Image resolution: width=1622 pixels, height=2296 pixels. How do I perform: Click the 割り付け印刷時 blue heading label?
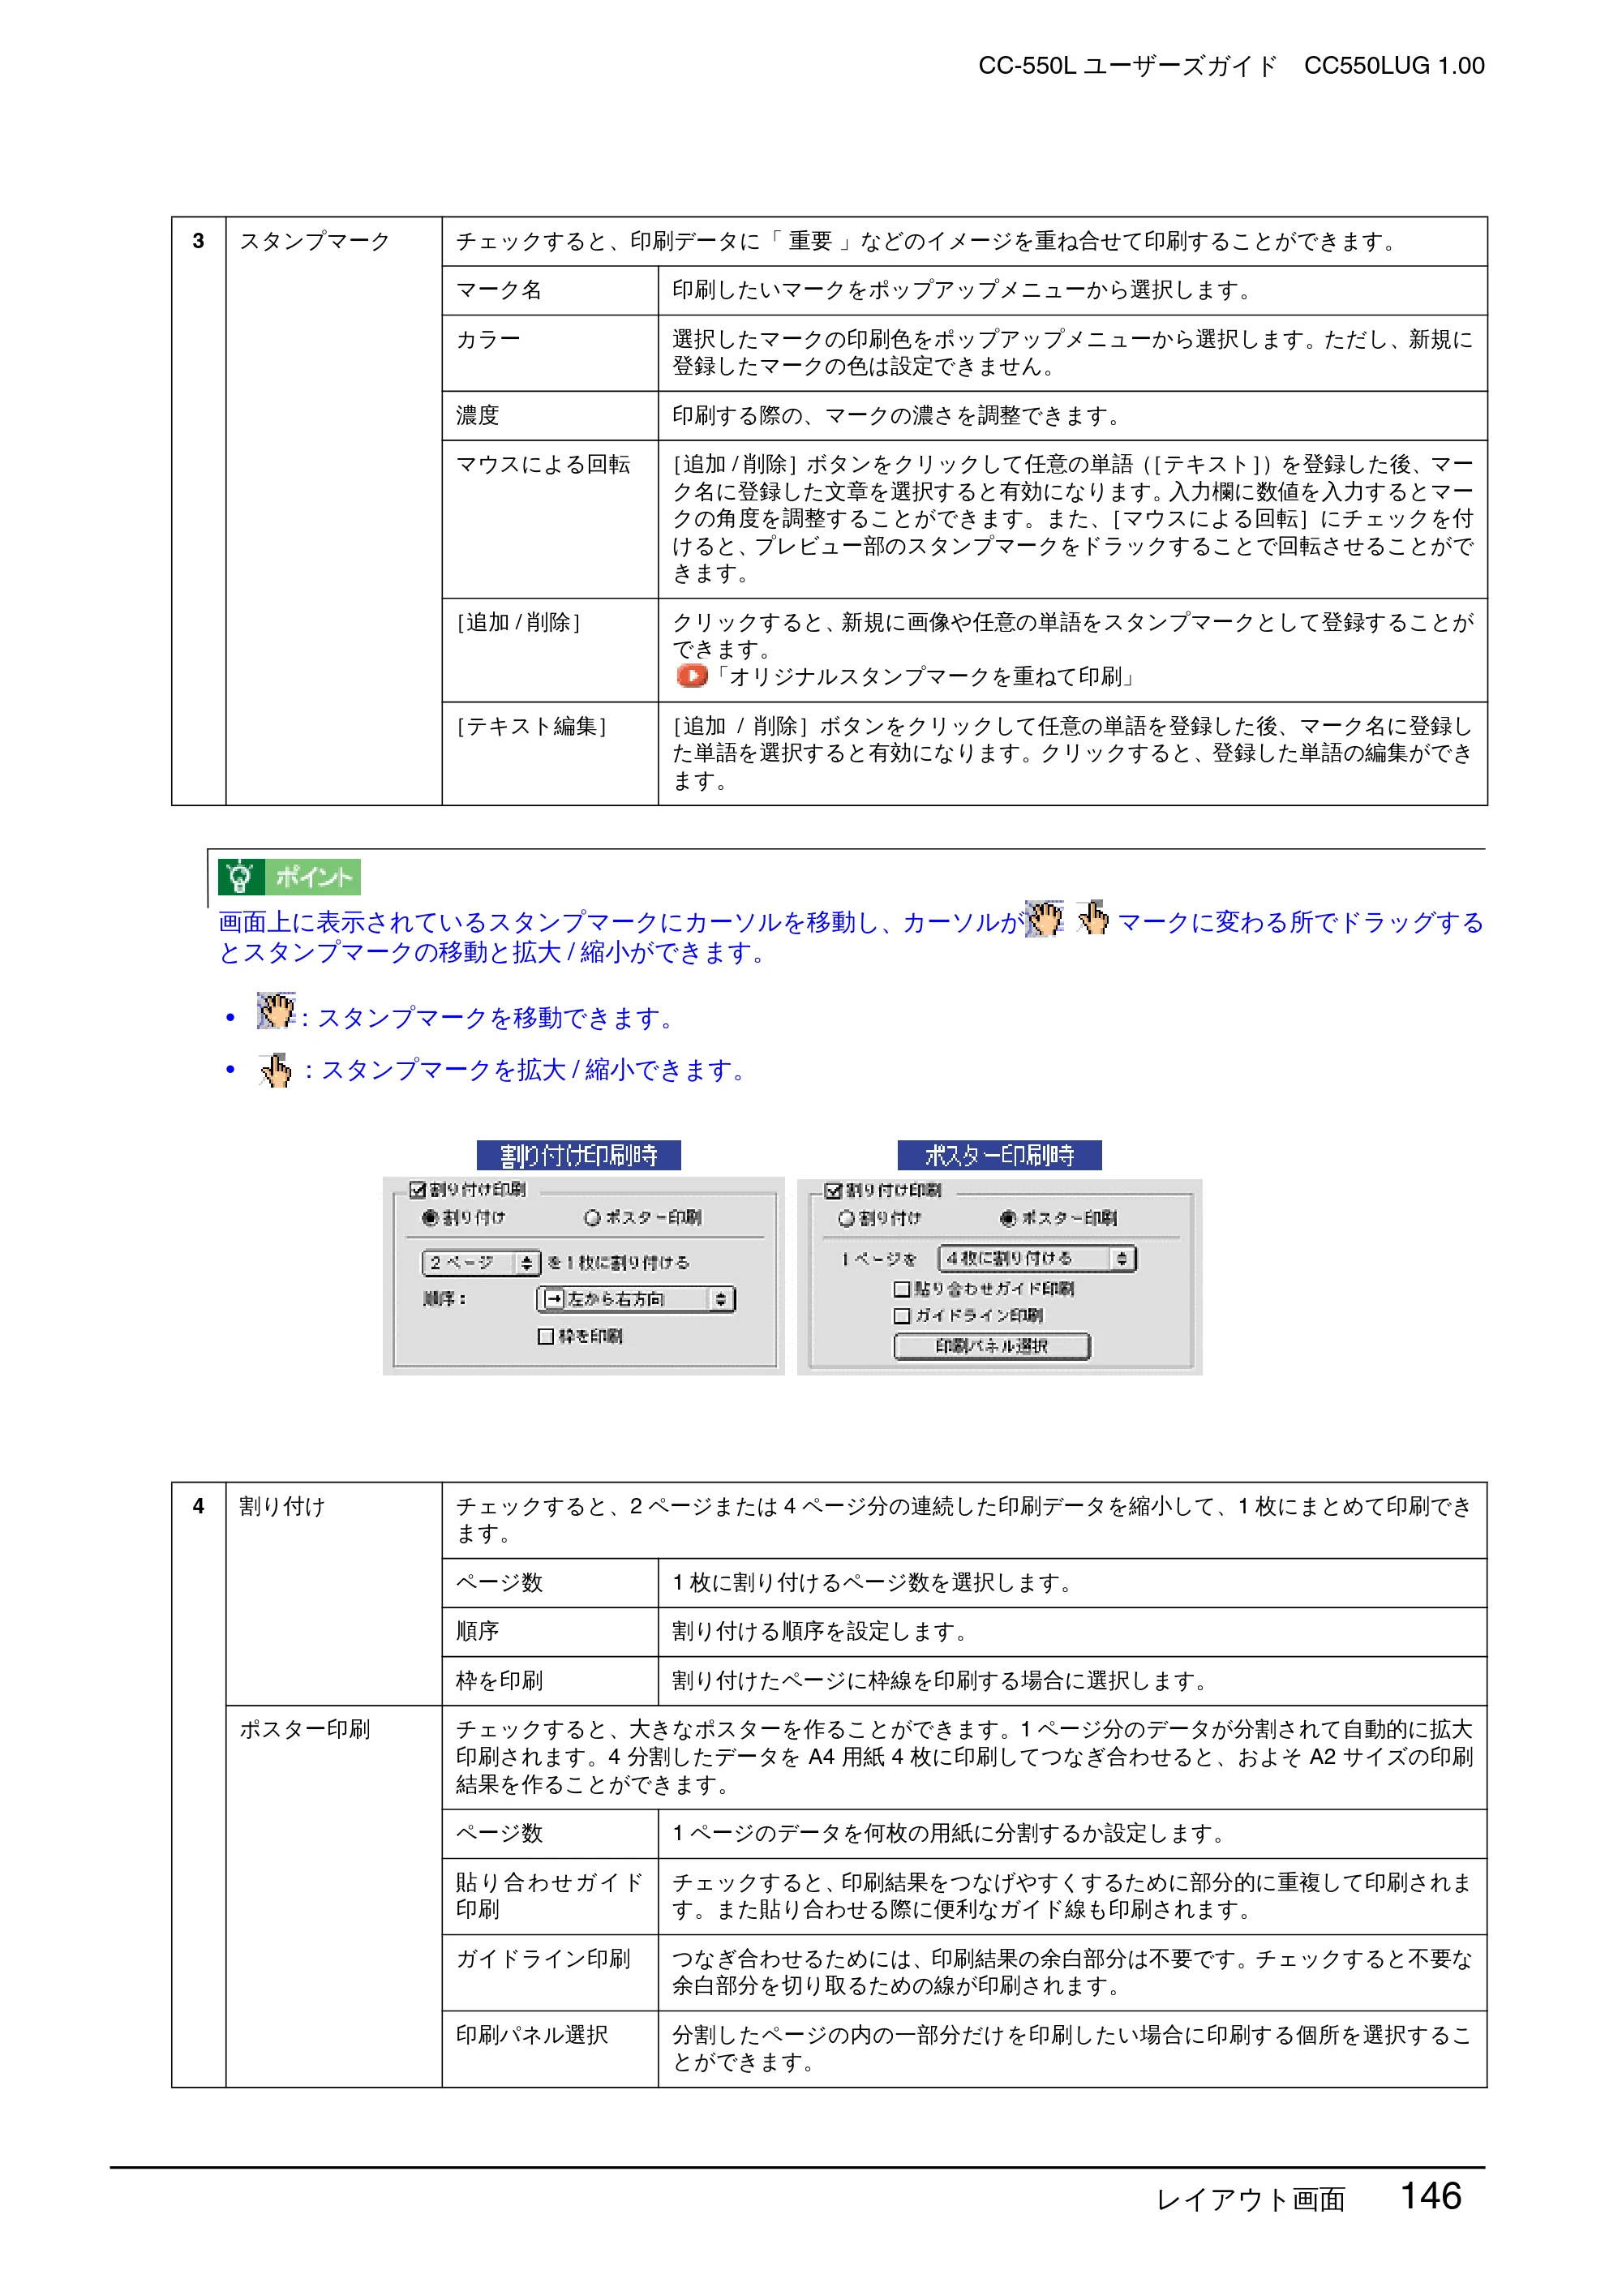(x=579, y=1155)
